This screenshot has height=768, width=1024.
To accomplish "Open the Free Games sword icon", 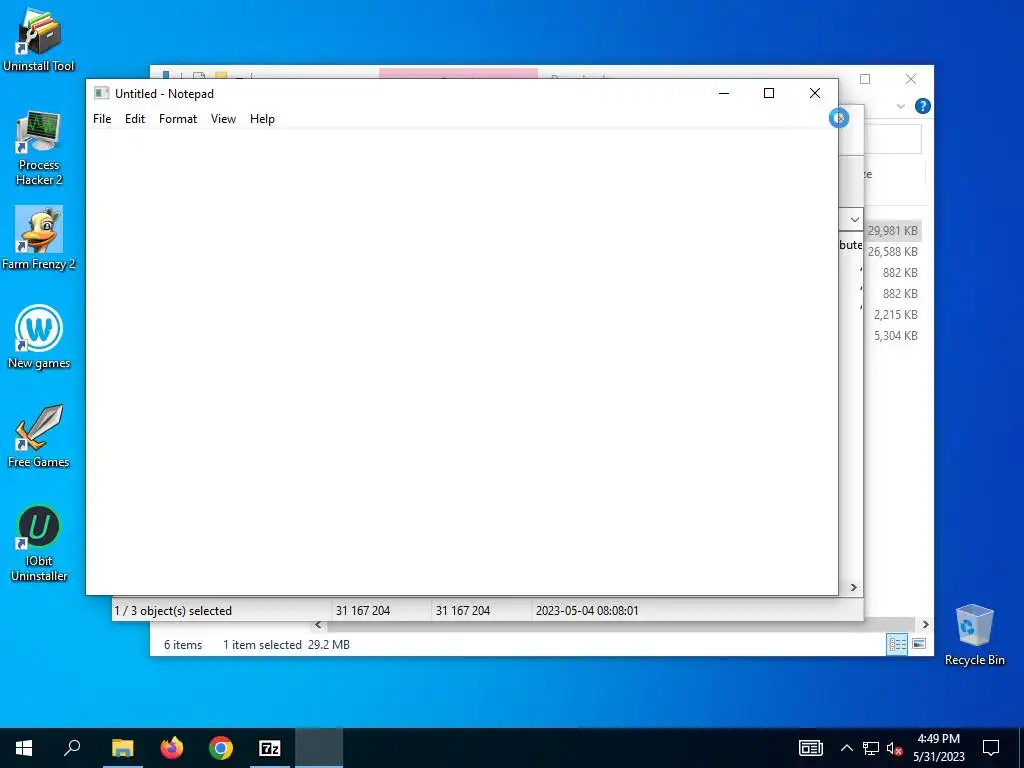I will [x=39, y=436].
